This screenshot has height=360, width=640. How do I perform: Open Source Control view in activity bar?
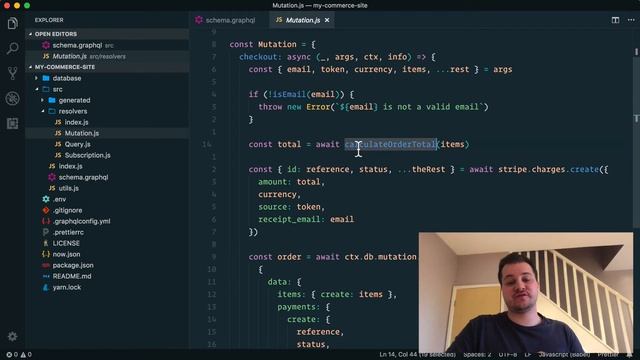(12, 73)
